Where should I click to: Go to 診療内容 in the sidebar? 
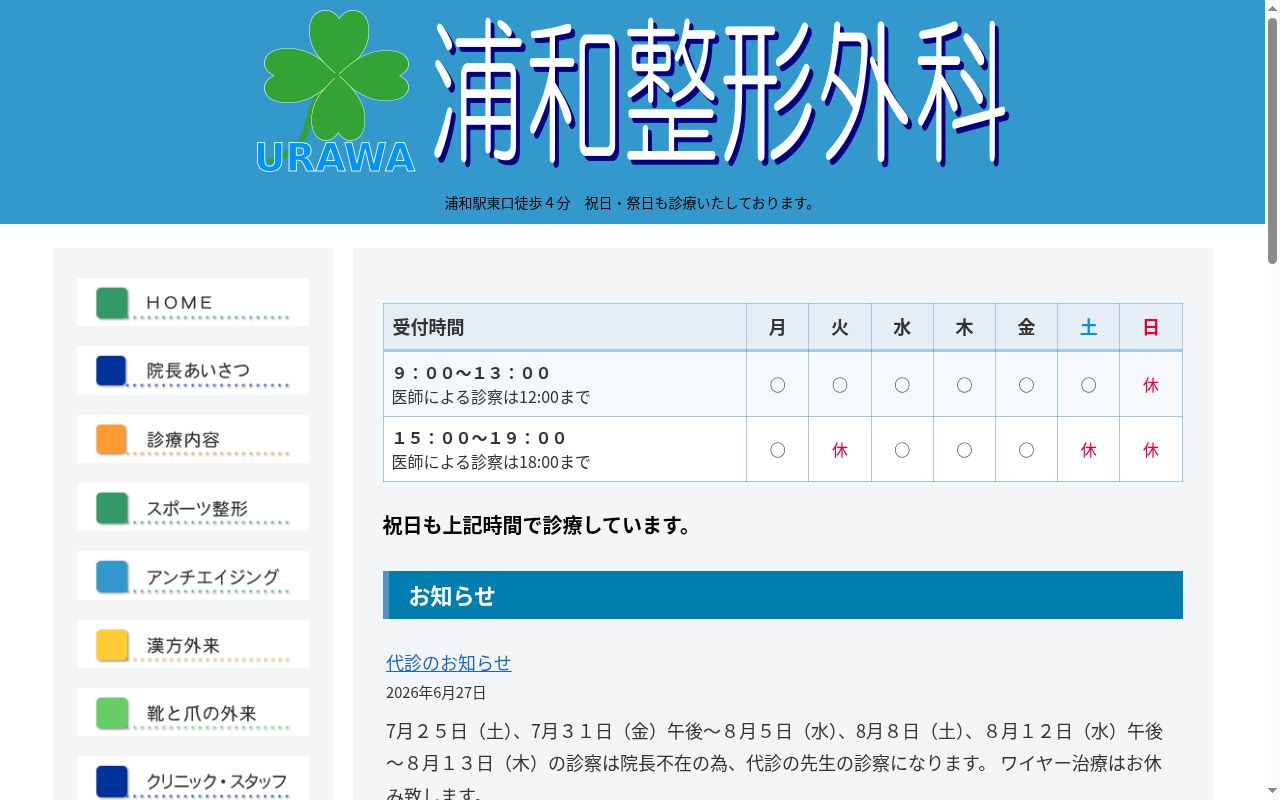(x=193, y=439)
